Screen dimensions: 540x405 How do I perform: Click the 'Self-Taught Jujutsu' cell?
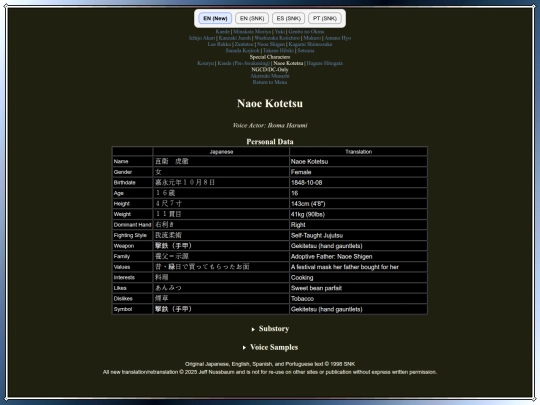click(359, 235)
